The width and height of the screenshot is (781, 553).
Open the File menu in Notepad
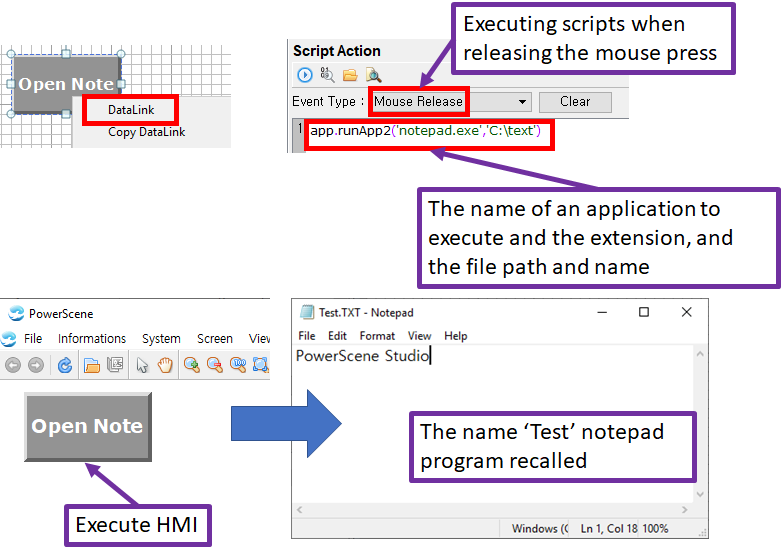click(307, 336)
